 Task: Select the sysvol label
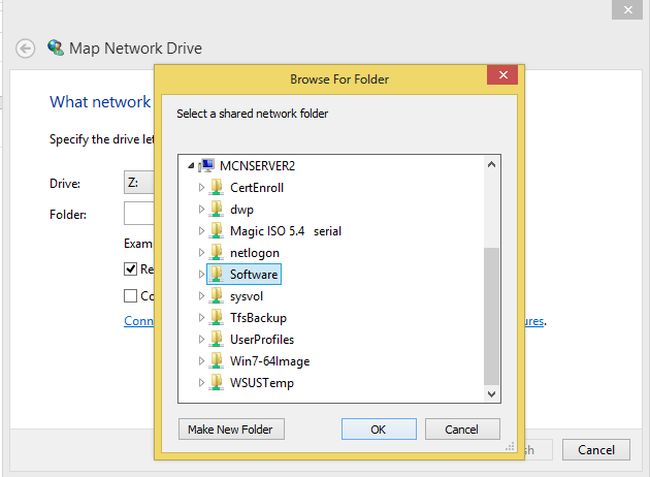[246, 296]
